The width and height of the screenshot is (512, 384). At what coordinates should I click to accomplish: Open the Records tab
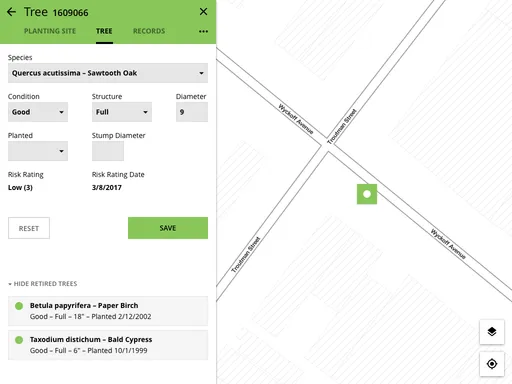pos(149,31)
